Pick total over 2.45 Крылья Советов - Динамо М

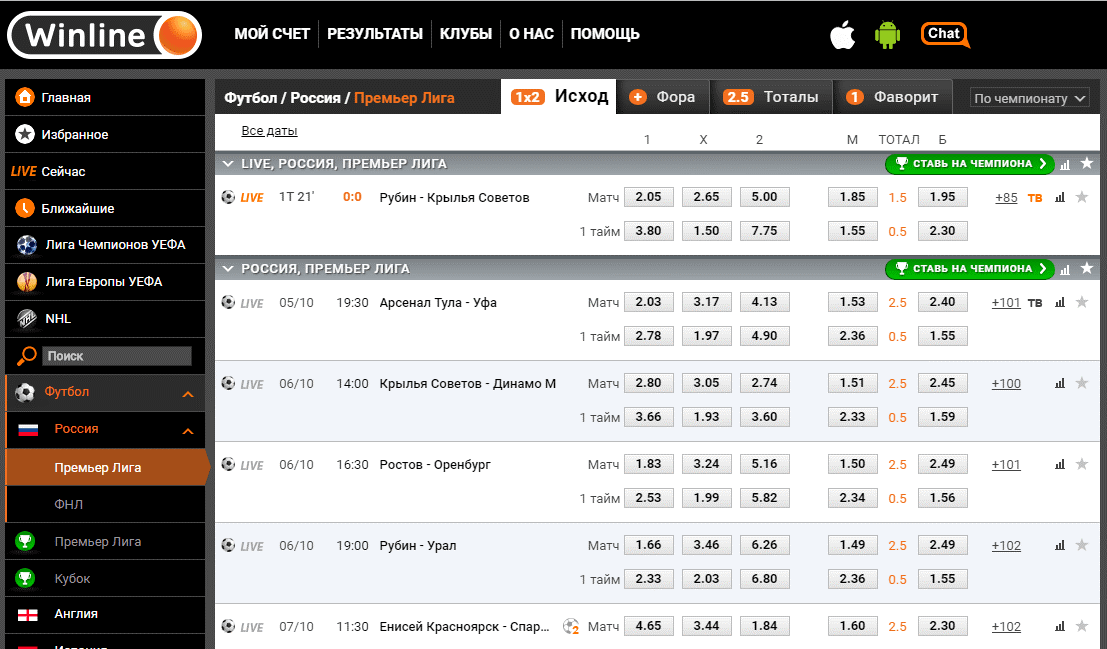click(x=943, y=383)
